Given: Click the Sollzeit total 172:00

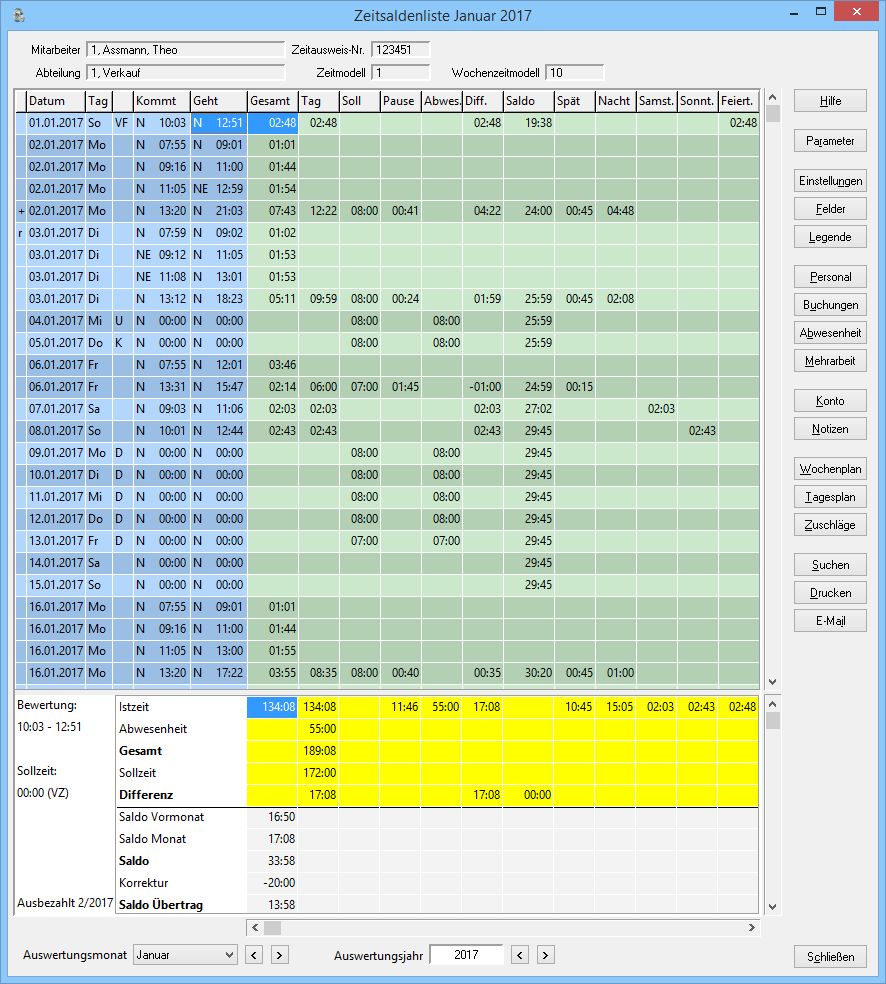Looking at the screenshot, I should click(x=319, y=773).
